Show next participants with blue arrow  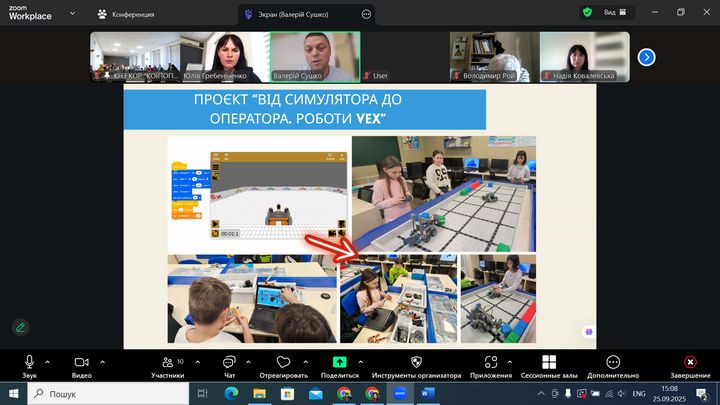tap(646, 57)
